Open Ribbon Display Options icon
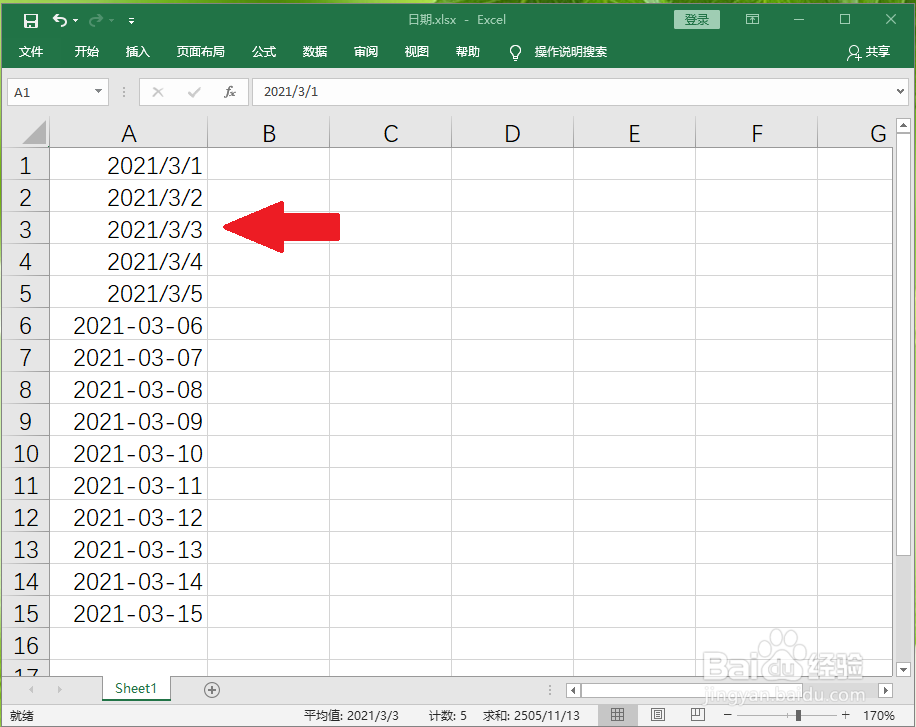Viewport: 916px width, 727px height. tap(752, 20)
